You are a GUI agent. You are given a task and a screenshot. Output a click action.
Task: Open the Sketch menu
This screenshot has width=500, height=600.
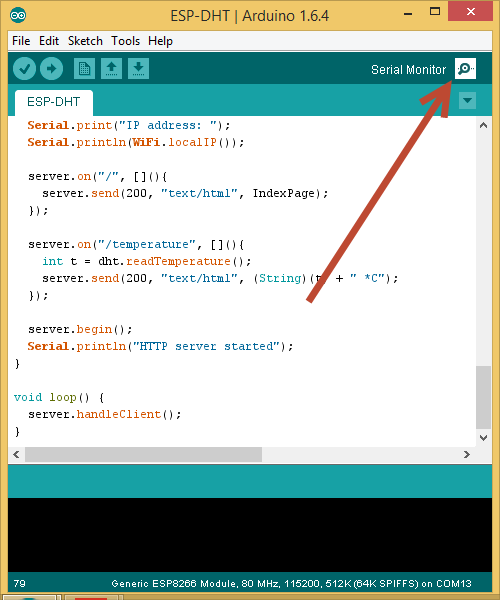pos(85,41)
